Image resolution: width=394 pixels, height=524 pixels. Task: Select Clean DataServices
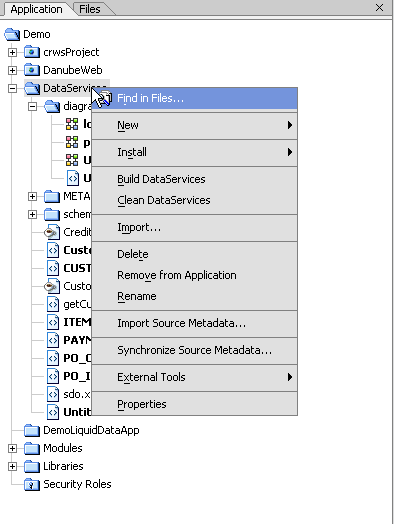[x=194, y=200]
